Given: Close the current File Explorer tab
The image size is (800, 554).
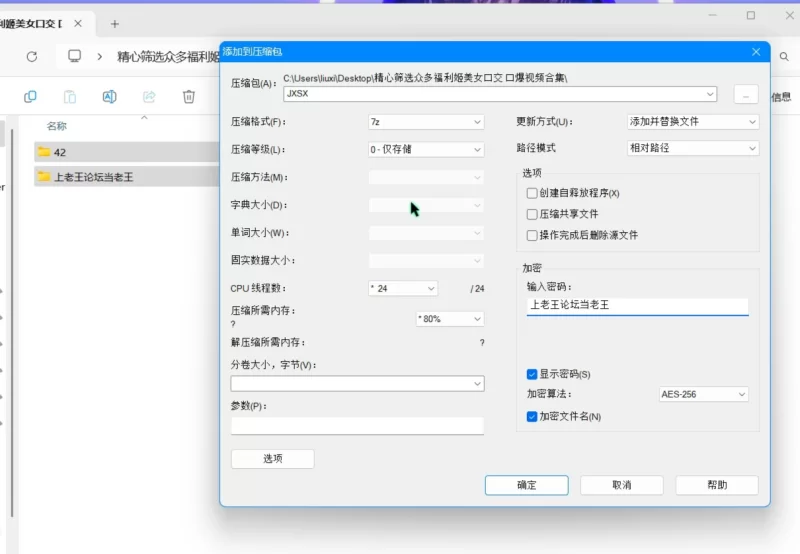Looking at the screenshot, I should [x=78, y=23].
